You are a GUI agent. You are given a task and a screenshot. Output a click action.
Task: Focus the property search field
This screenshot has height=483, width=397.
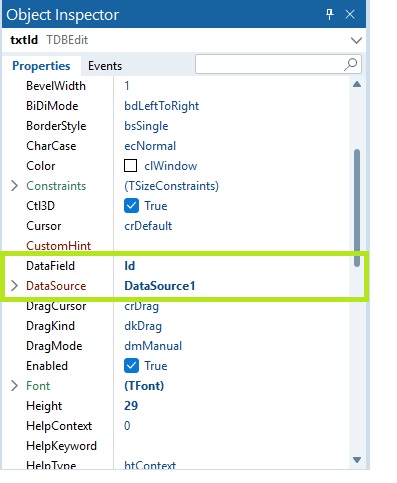[x=278, y=64]
